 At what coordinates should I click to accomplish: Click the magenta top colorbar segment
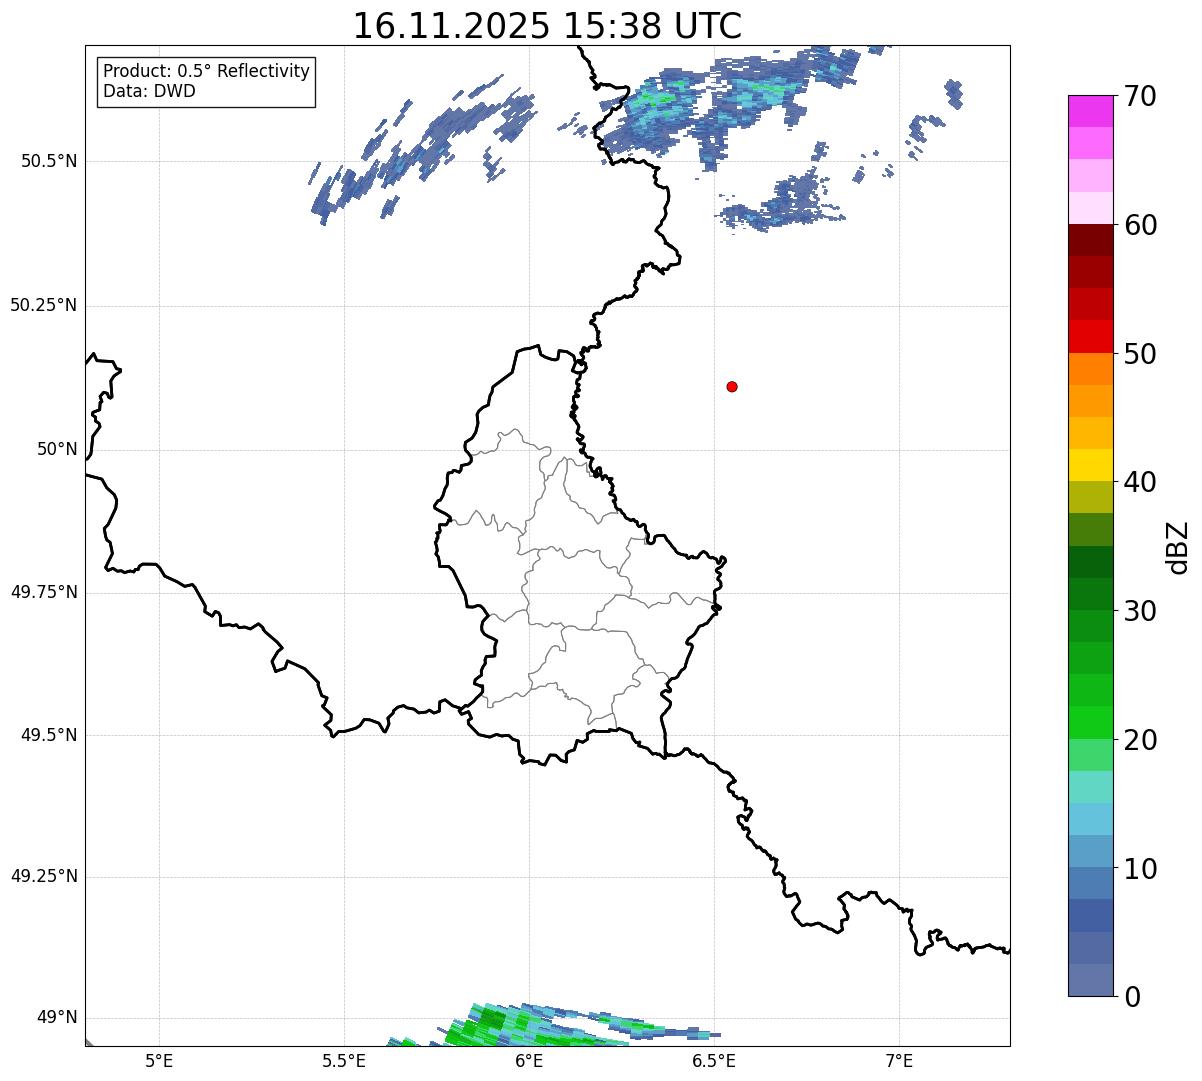point(1090,111)
